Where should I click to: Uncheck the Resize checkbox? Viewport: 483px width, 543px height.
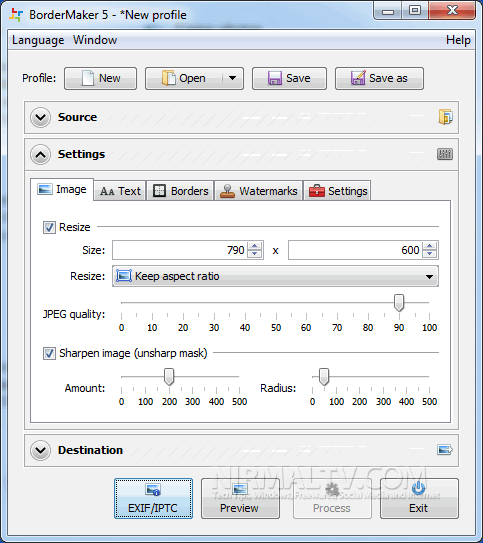tap(49, 228)
